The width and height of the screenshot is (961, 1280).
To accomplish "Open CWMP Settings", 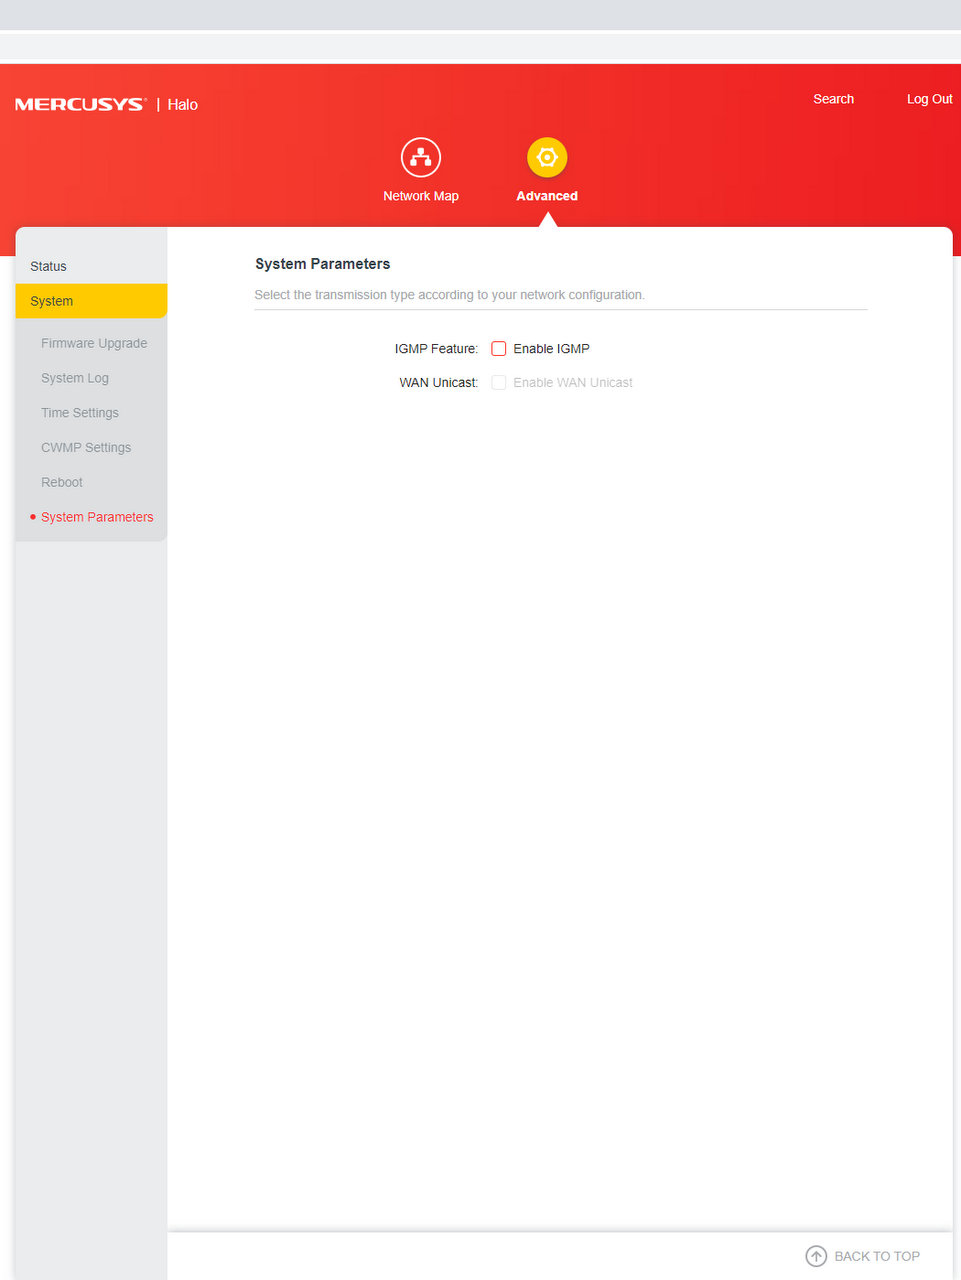I will [86, 448].
